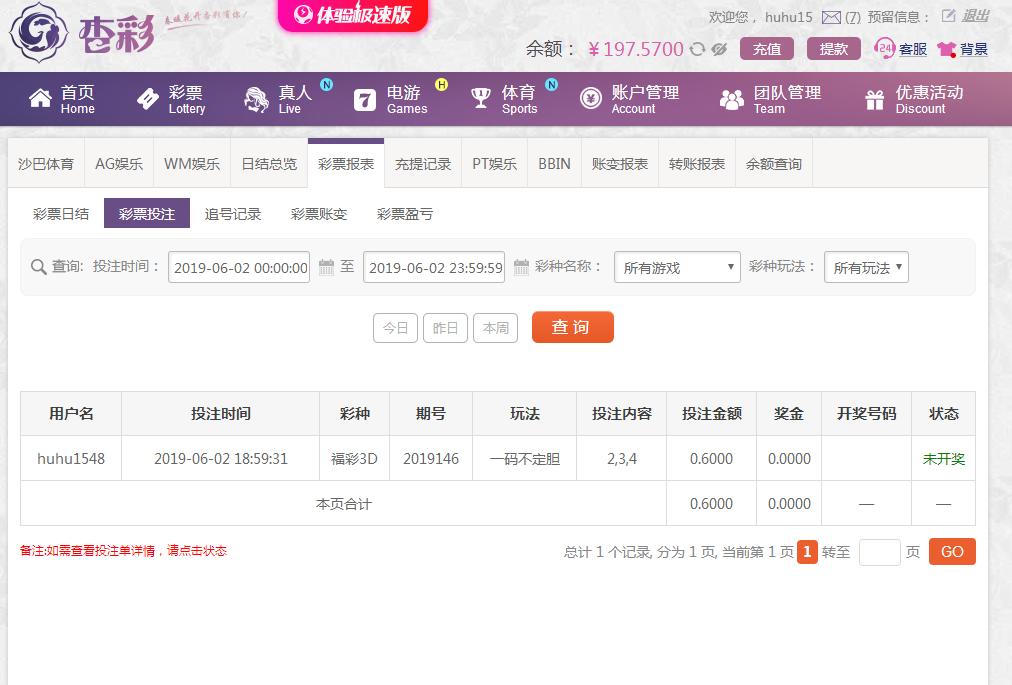This screenshot has height=685, width=1012.
Task: Open the messages envelope icon
Action: tap(831, 17)
